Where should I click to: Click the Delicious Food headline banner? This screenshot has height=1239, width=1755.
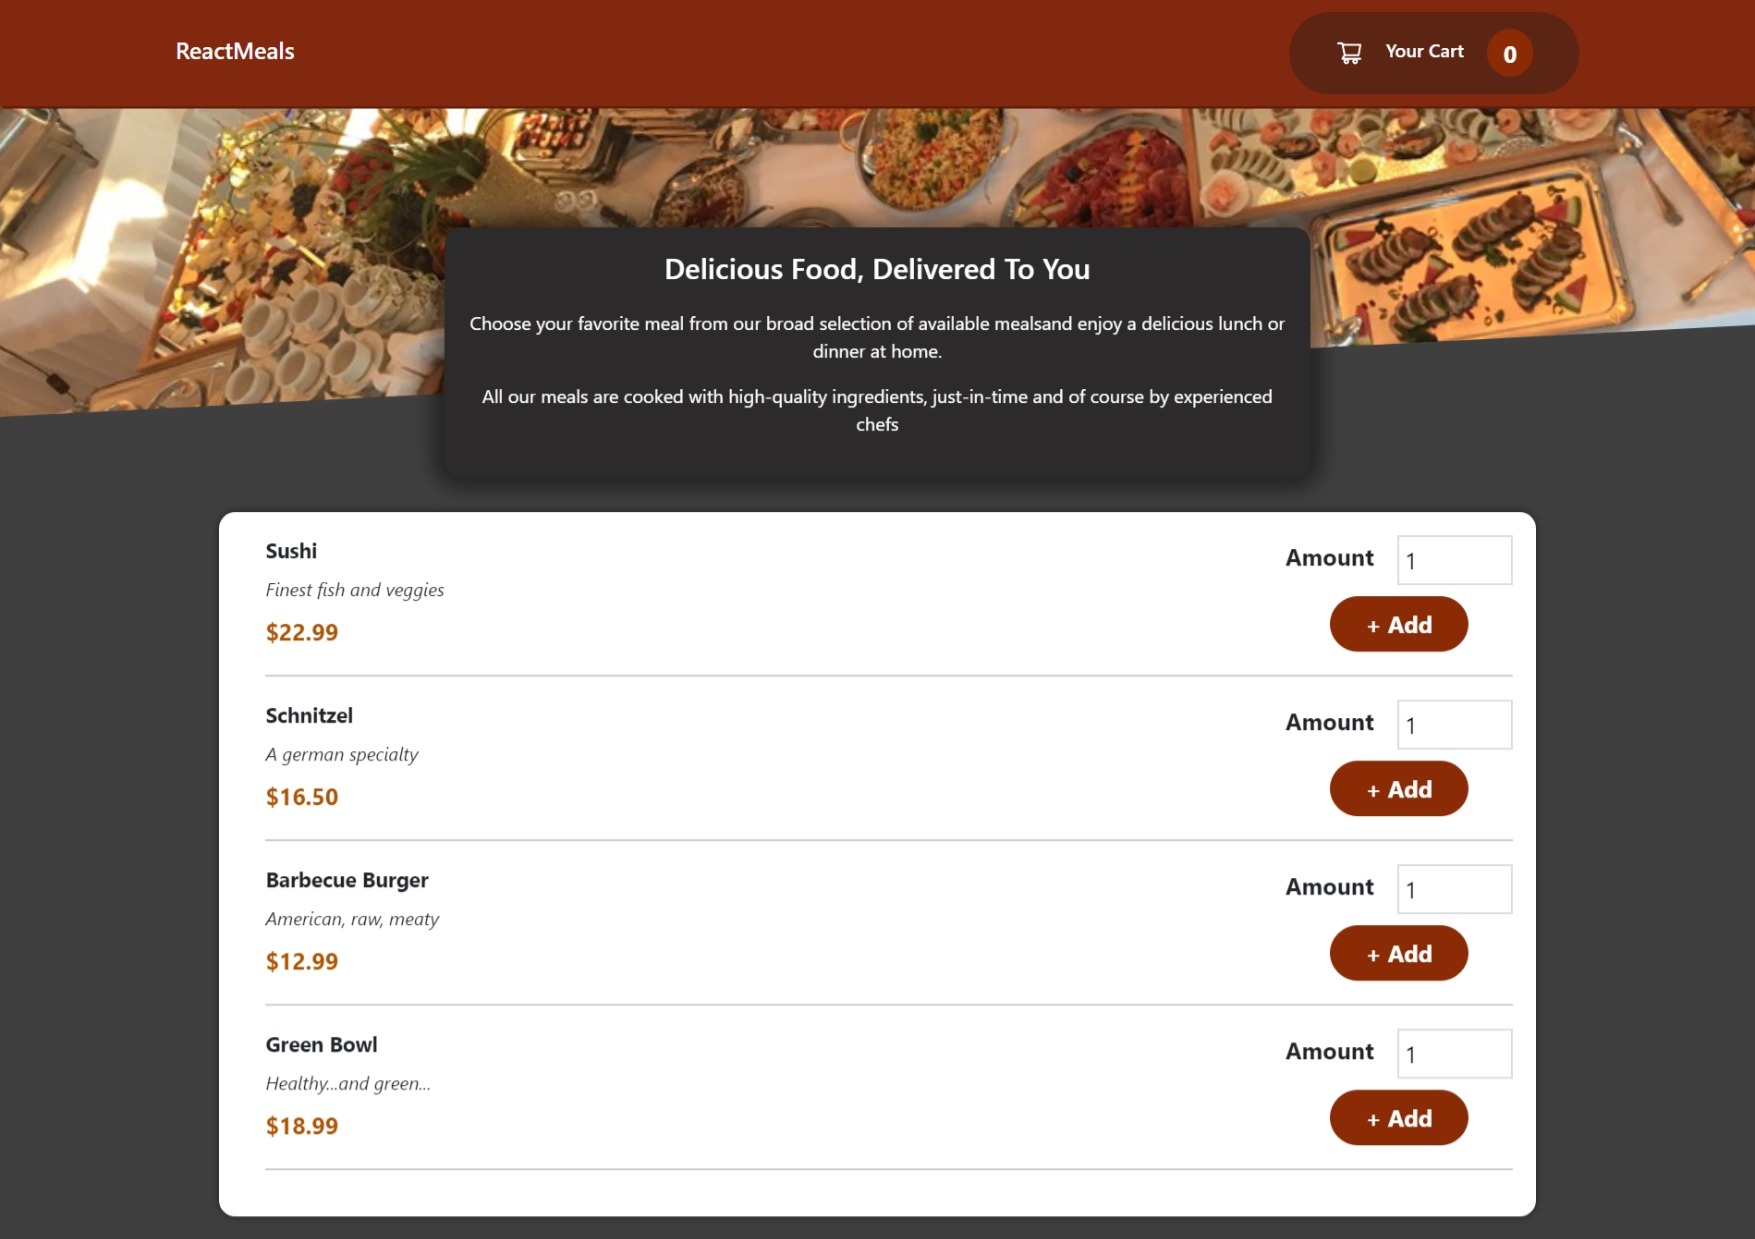tap(877, 269)
